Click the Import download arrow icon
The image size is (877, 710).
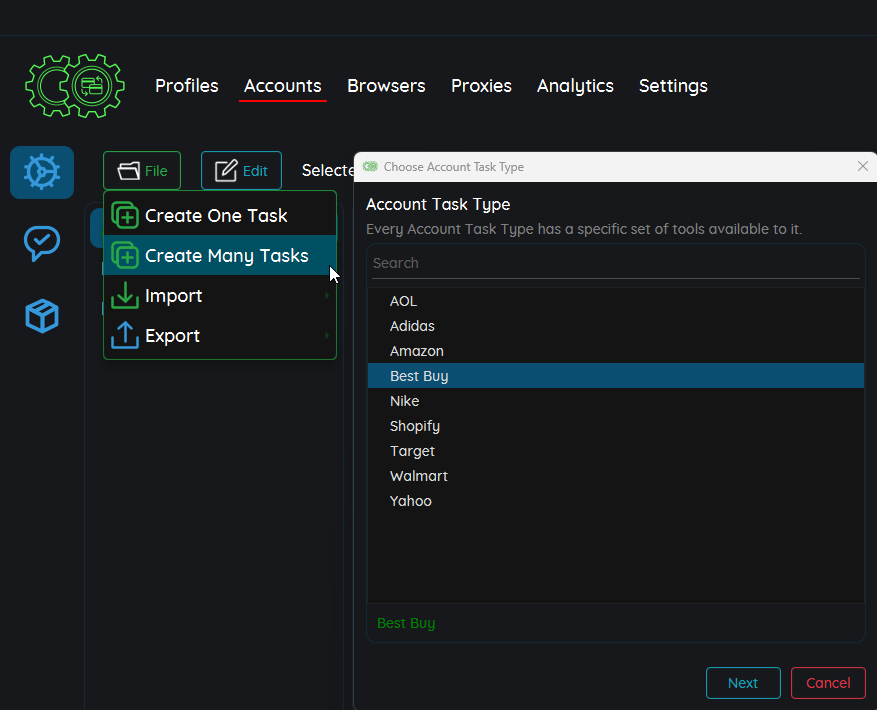(x=125, y=296)
